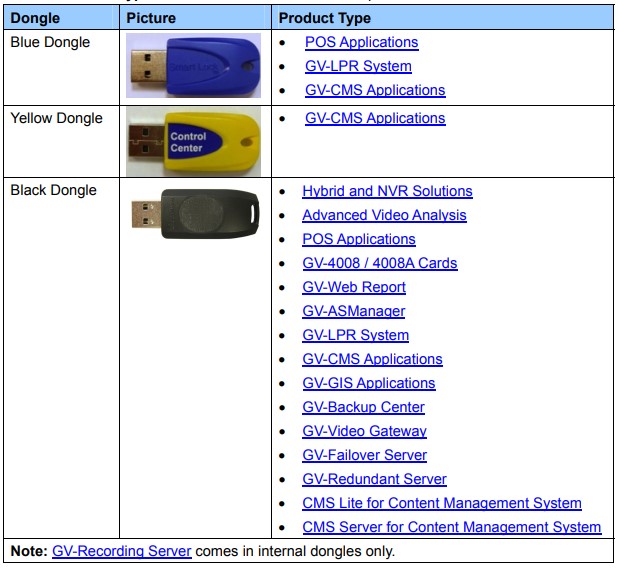Open POS Applications link under Black Dongle
Screen dimensions: 618x568
point(359,239)
